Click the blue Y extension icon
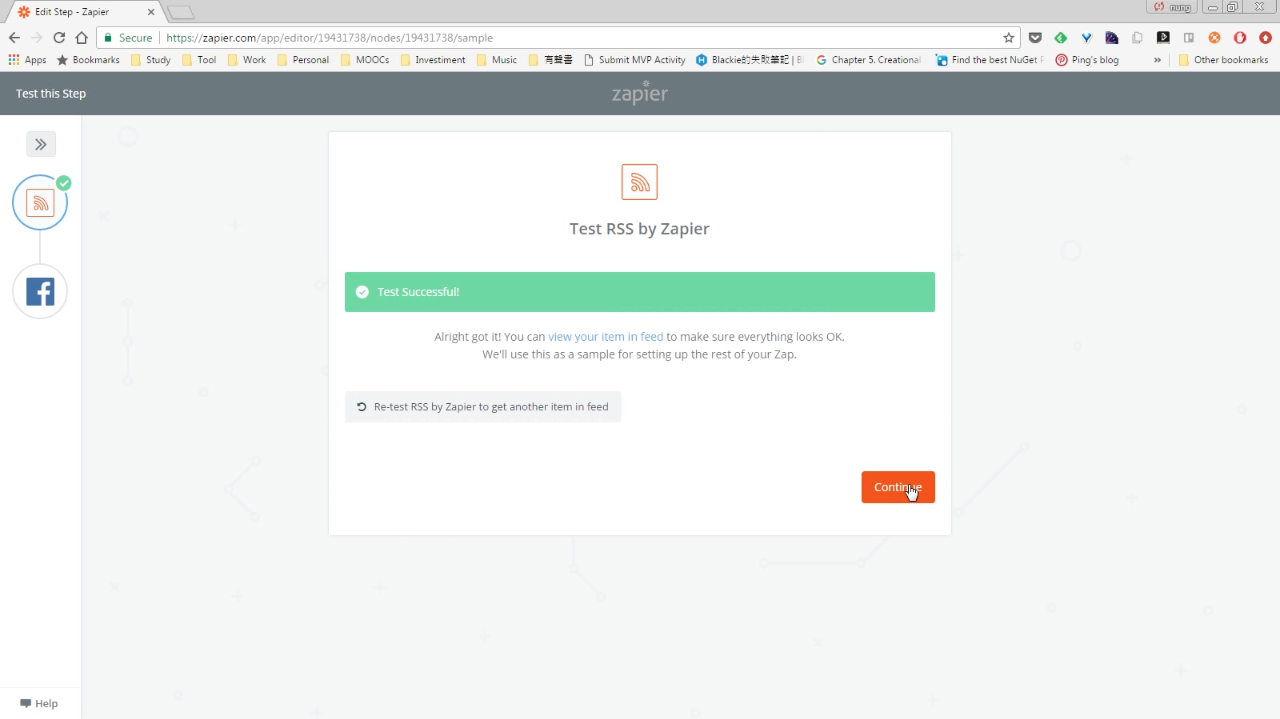The height and width of the screenshot is (719, 1280). point(1086,38)
